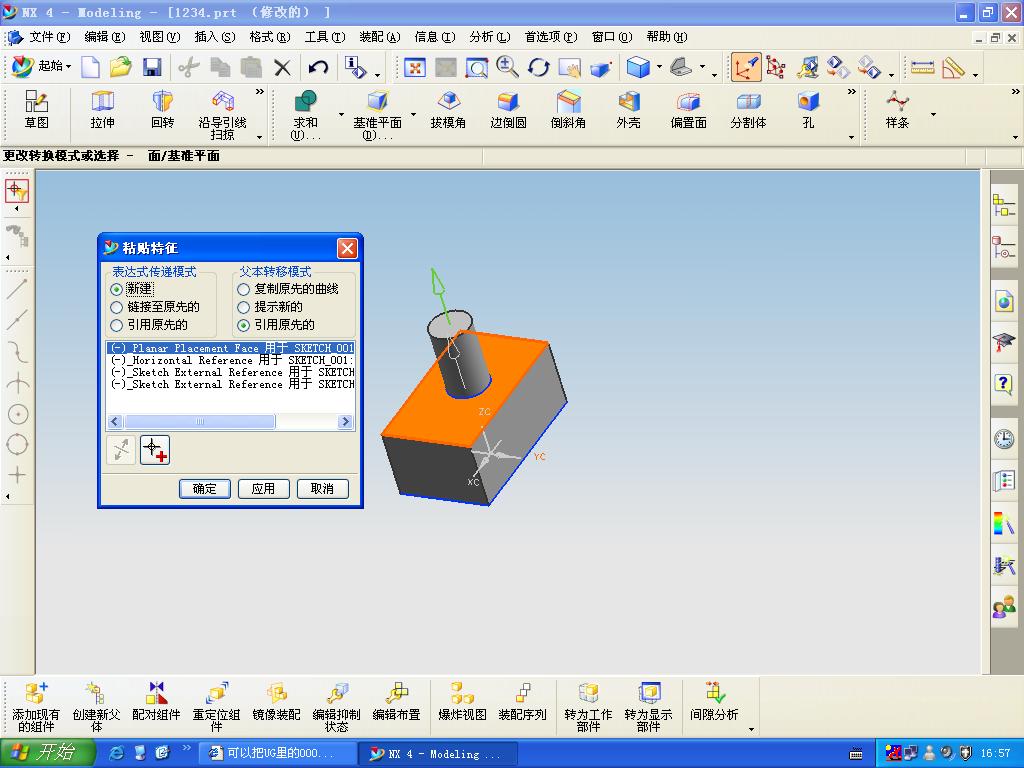Viewport: 1024px width, 768px height.
Task: Click the 间隙分析 clearance analysis icon
Action: tap(714, 701)
